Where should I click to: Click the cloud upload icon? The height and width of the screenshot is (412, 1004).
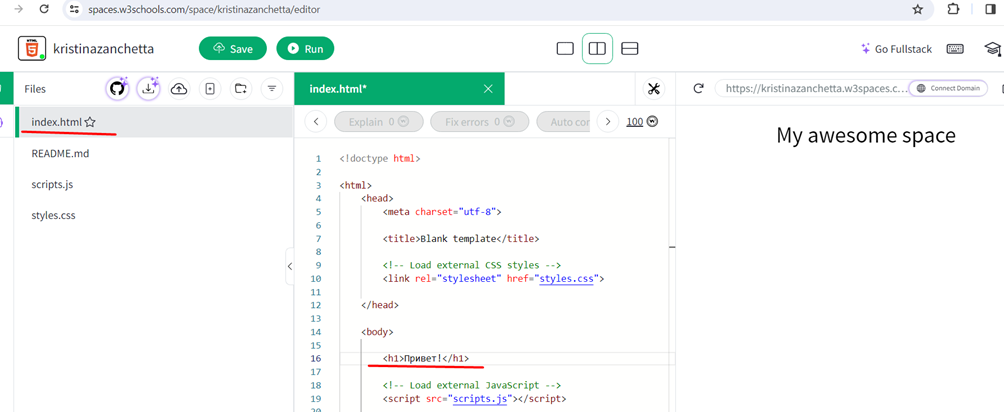click(179, 89)
